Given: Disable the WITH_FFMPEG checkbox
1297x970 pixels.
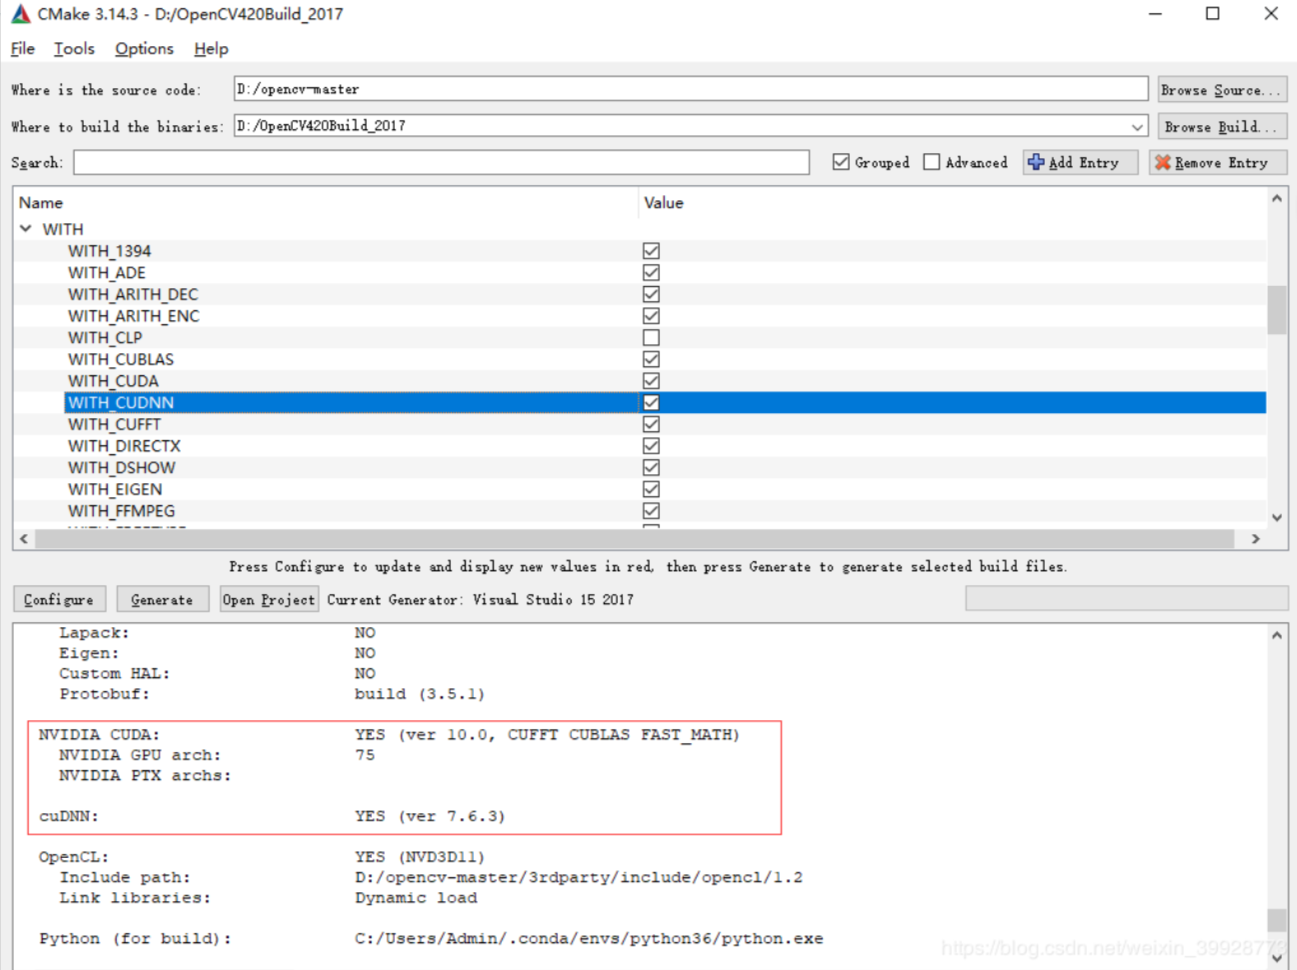Looking at the screenshot, I should point(650,510).
